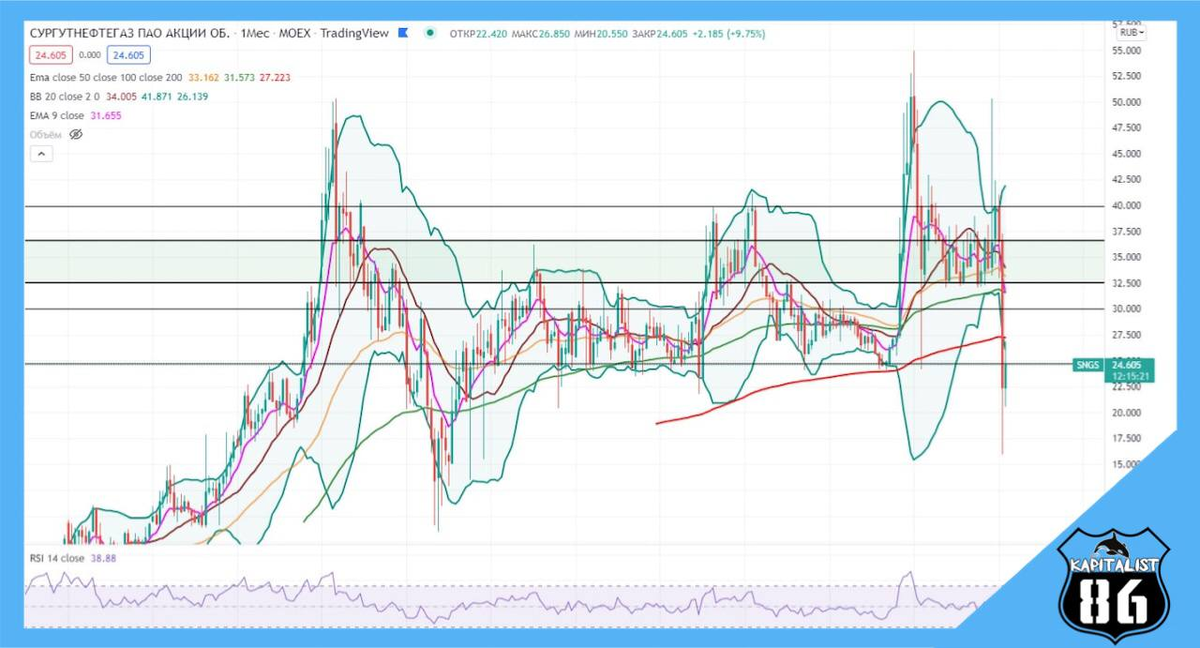Collapse the indicator legend with the chevron button
1200x648 pixels.
[x=40, y=153]
